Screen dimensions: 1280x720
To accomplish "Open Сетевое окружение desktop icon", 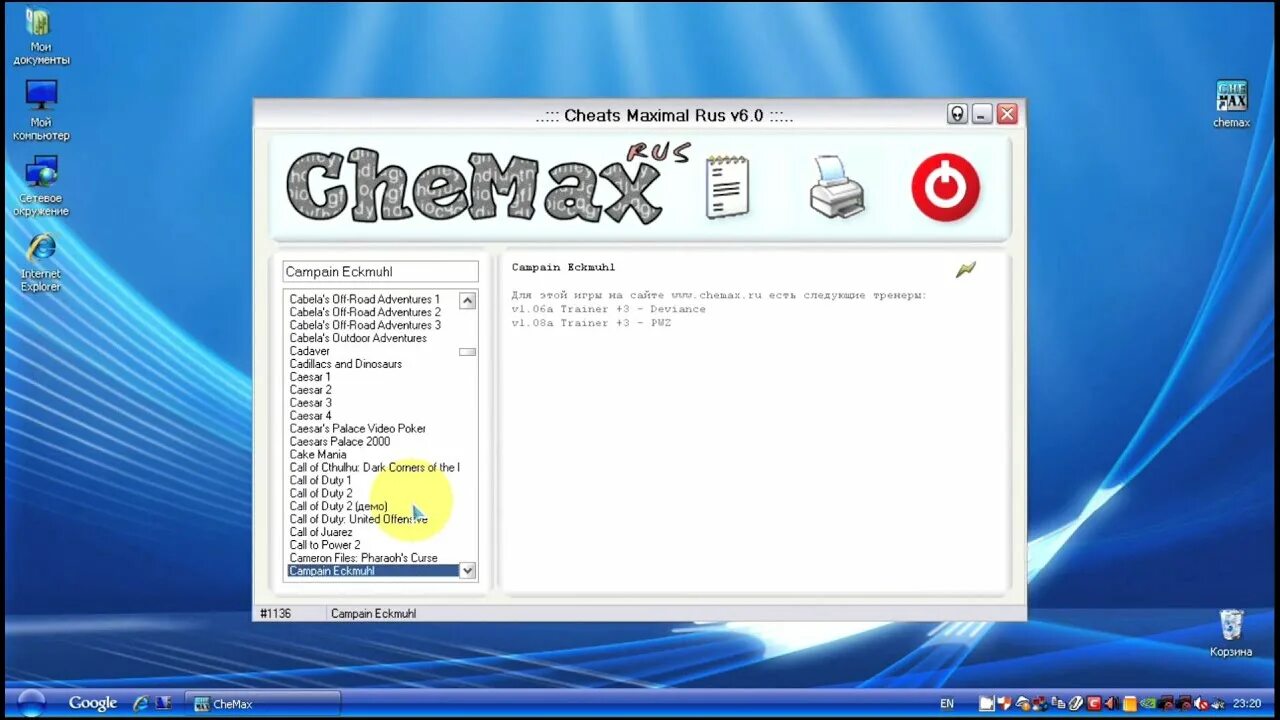I will coord(41,186).
